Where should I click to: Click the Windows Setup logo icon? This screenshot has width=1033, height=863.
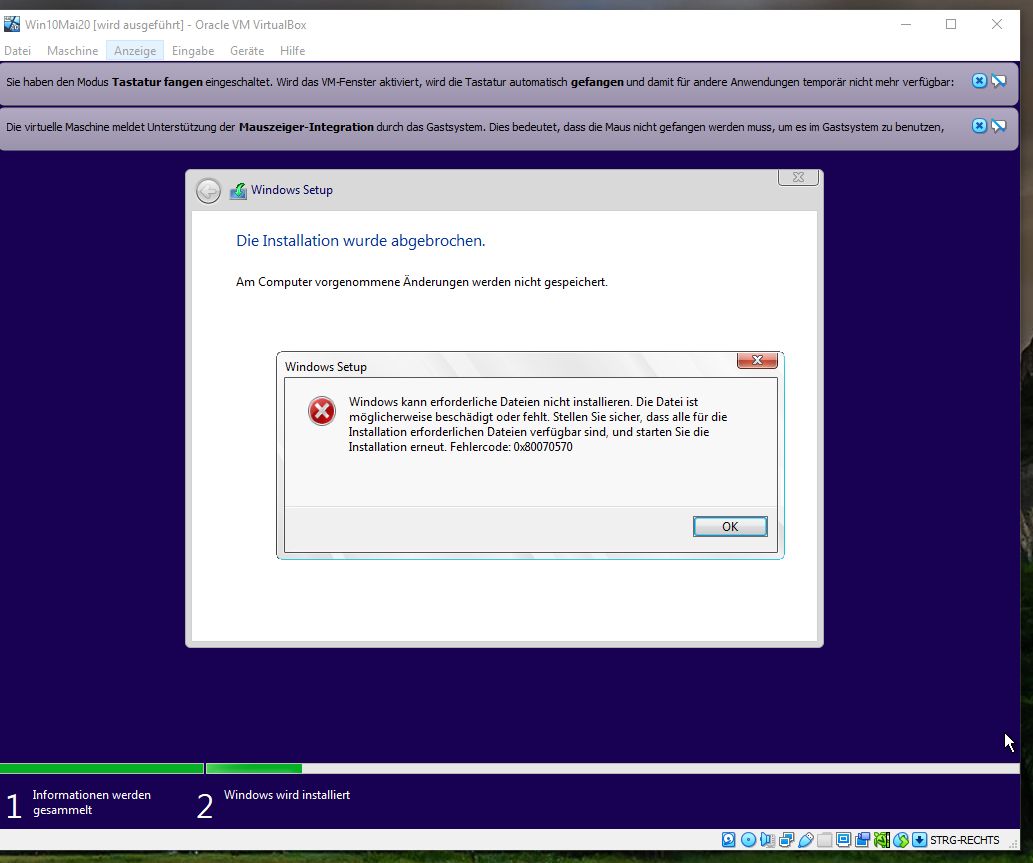click(x=237, y=190)
